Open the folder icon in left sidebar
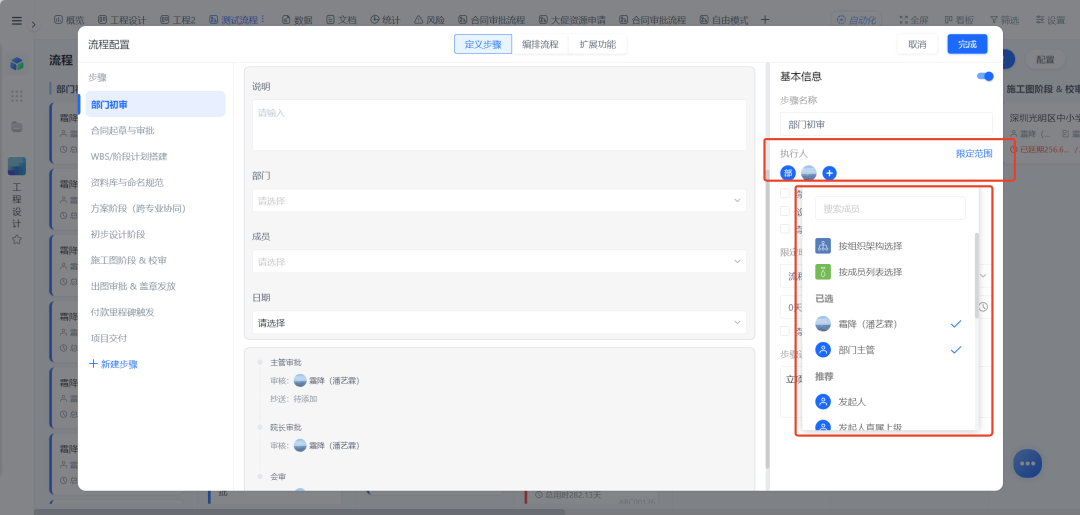The height and width of the screenshot is (515, 1080). click(17, 127)
